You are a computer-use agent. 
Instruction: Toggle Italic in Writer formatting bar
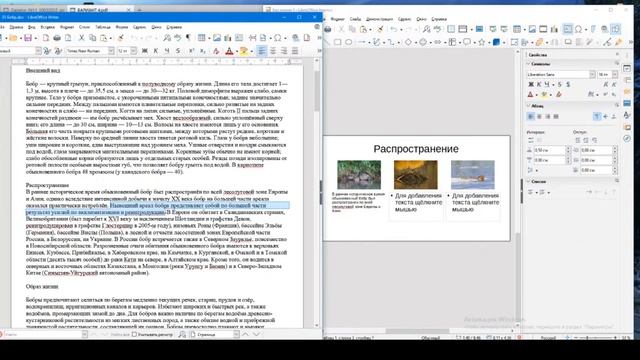[x=156, y=51]
